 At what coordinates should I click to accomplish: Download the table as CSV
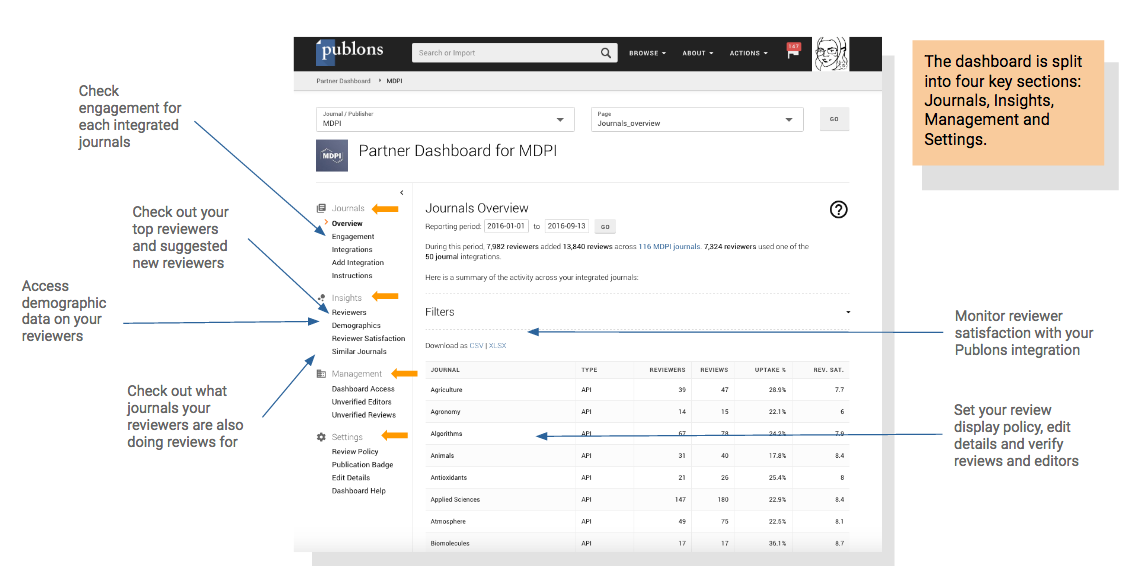(476, 346)
